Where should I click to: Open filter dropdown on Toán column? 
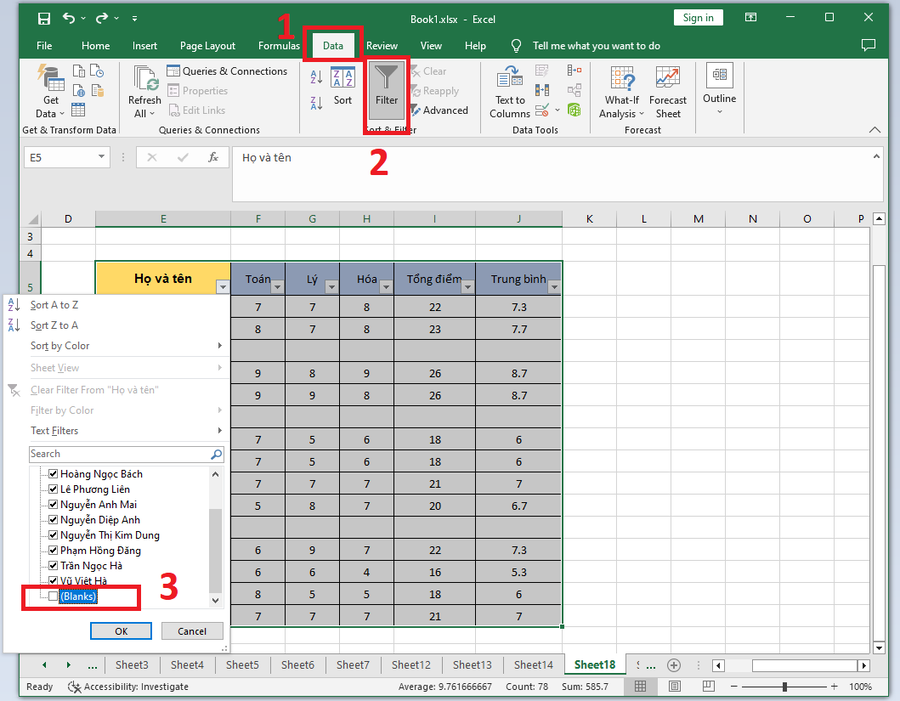[x=277, y=286]
